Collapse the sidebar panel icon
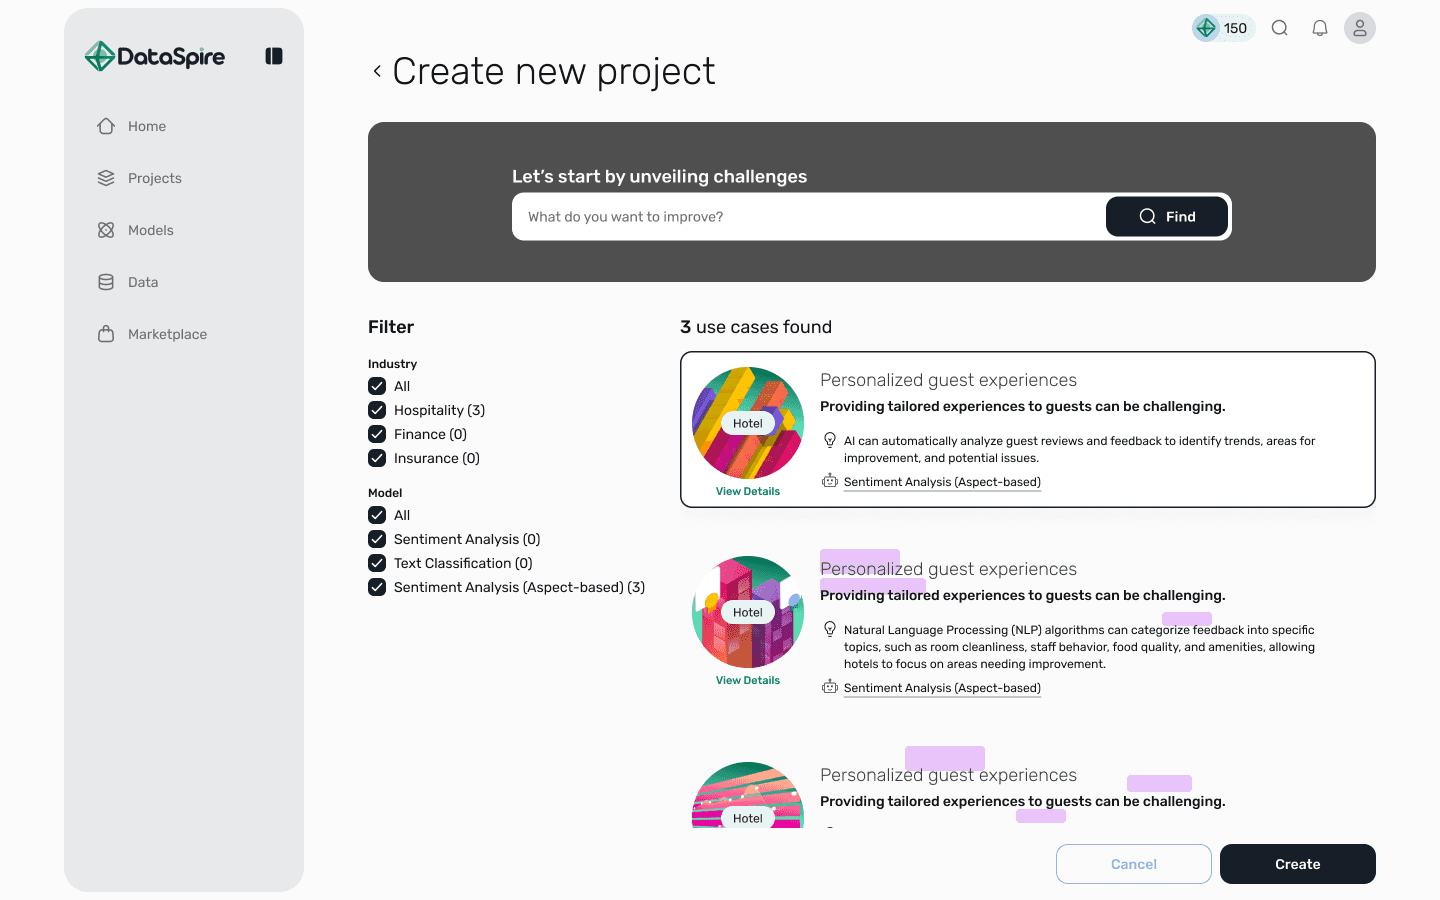Image resolution: width=1440 pixels, height=900 pixels. pos(274,56)
